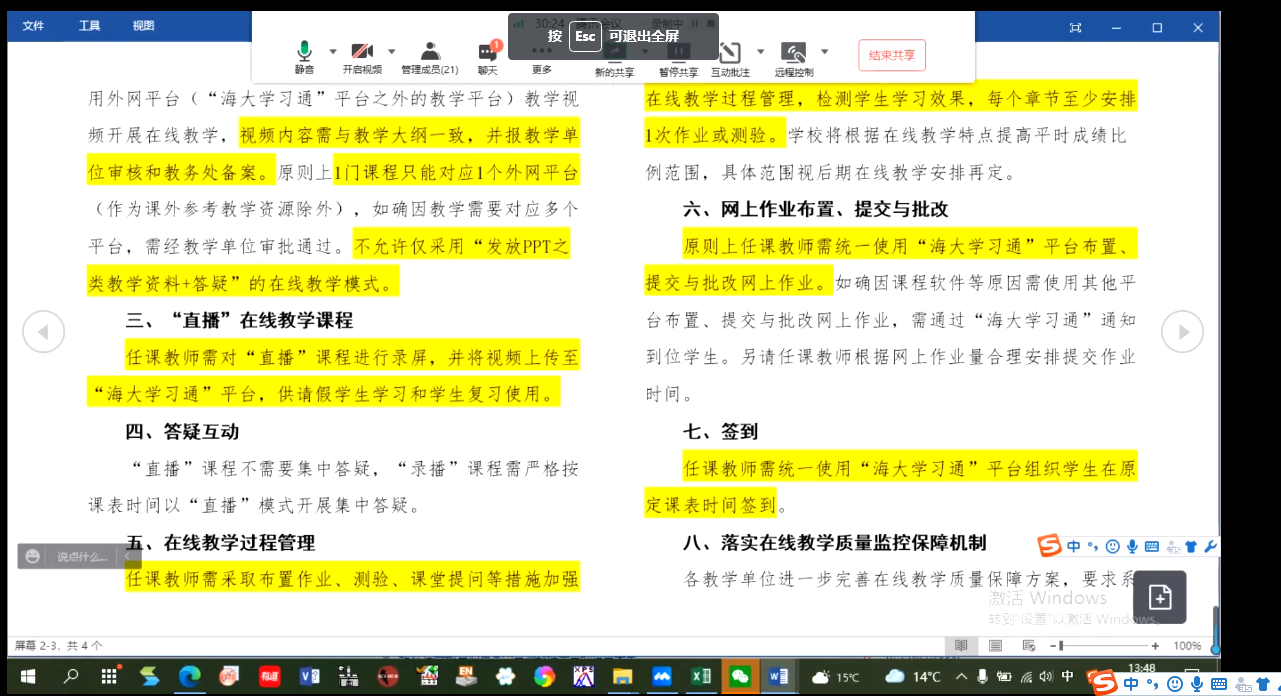Image resolution: width=1281 pixels, height=696 pixels.
Task: Expand audio options arrow beside 静音
Action: 333,51
